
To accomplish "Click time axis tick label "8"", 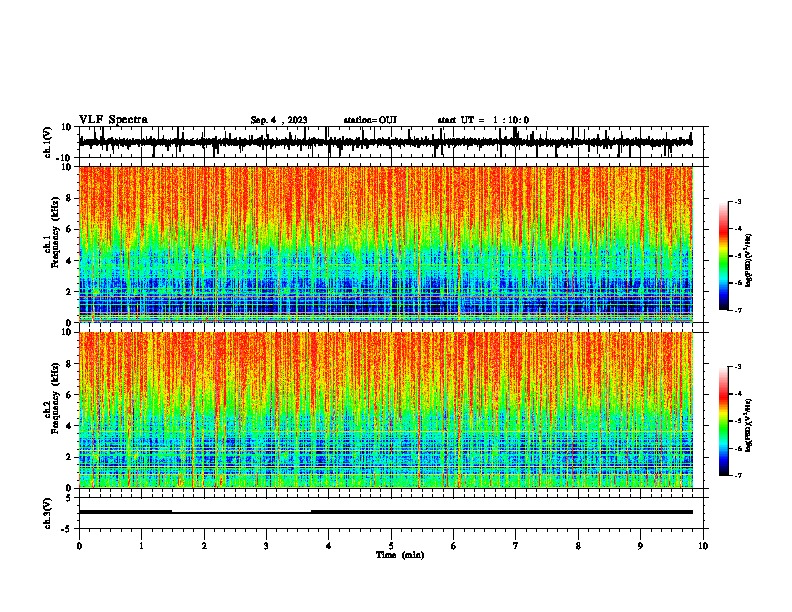I will click(x=578, y=546).
